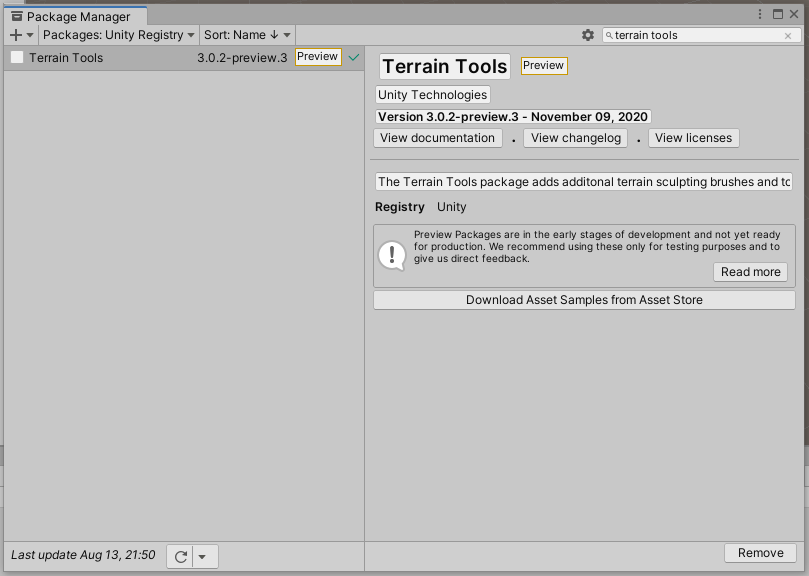809x576 pixels.
Task: Open View documentation link
Action: tap(438, 138)
